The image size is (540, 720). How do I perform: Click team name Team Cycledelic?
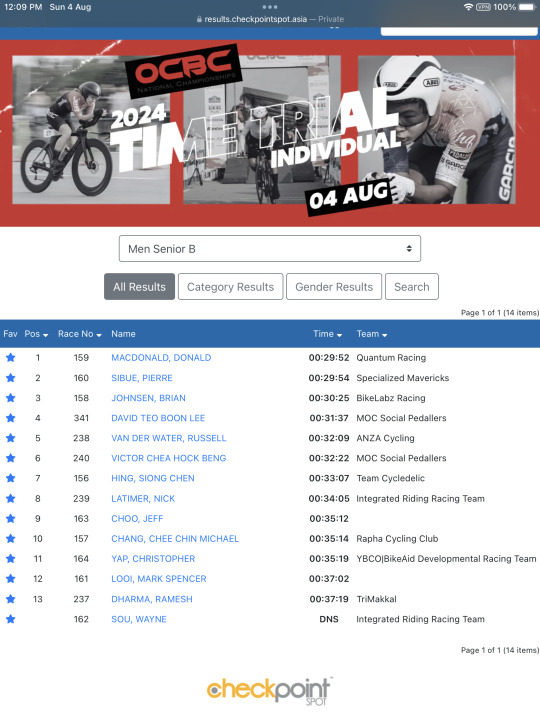[x=390, y=478]
